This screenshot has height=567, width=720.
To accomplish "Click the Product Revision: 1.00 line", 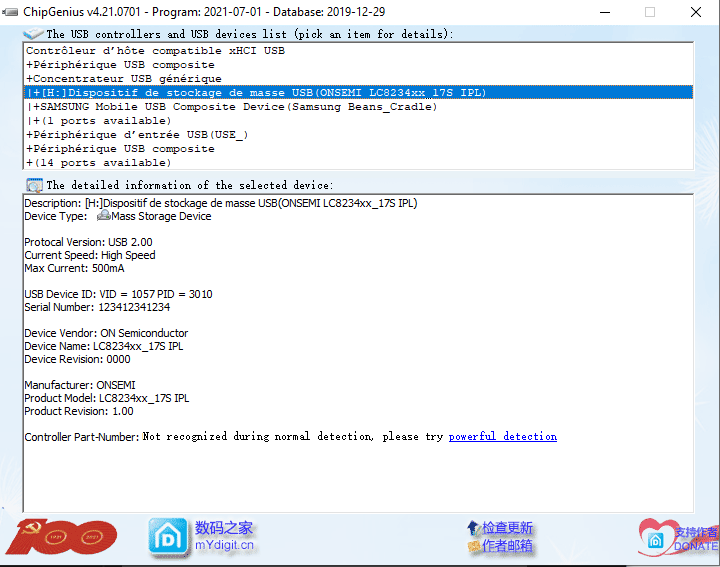I will (79, 411).
